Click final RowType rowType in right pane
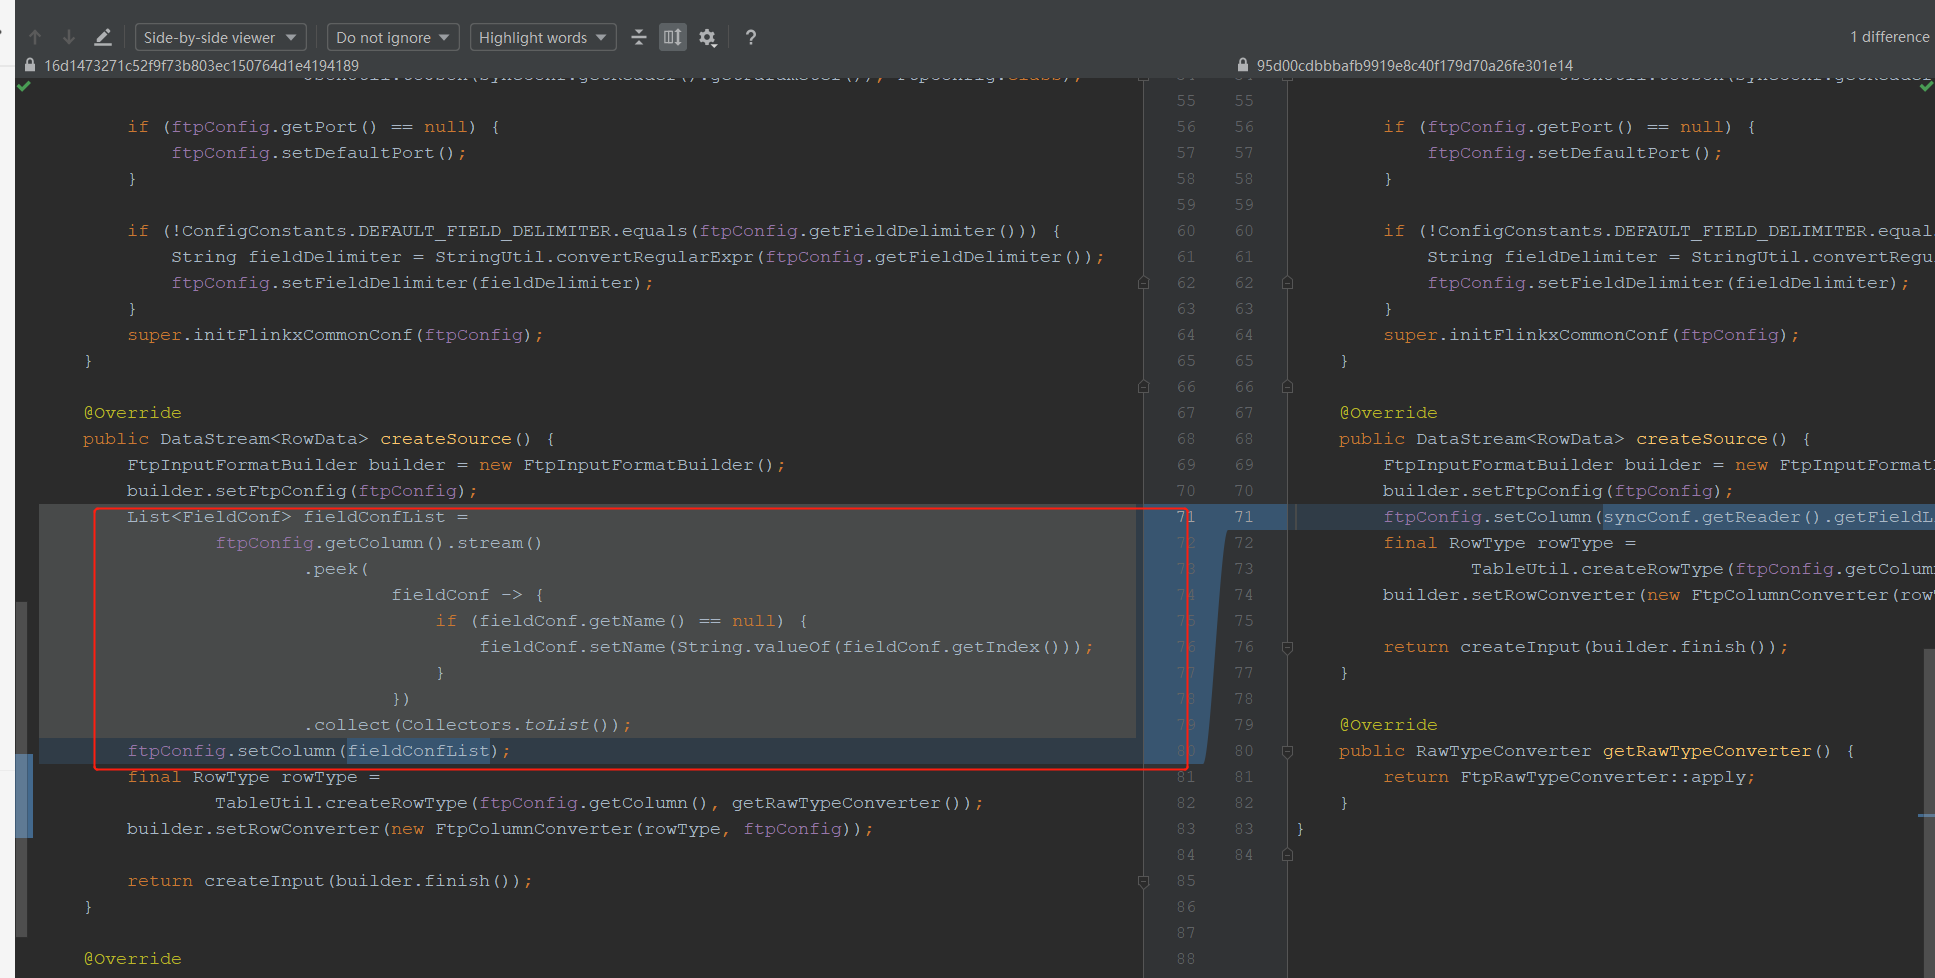The image size is (1935, 978). tap(1509, 543)
